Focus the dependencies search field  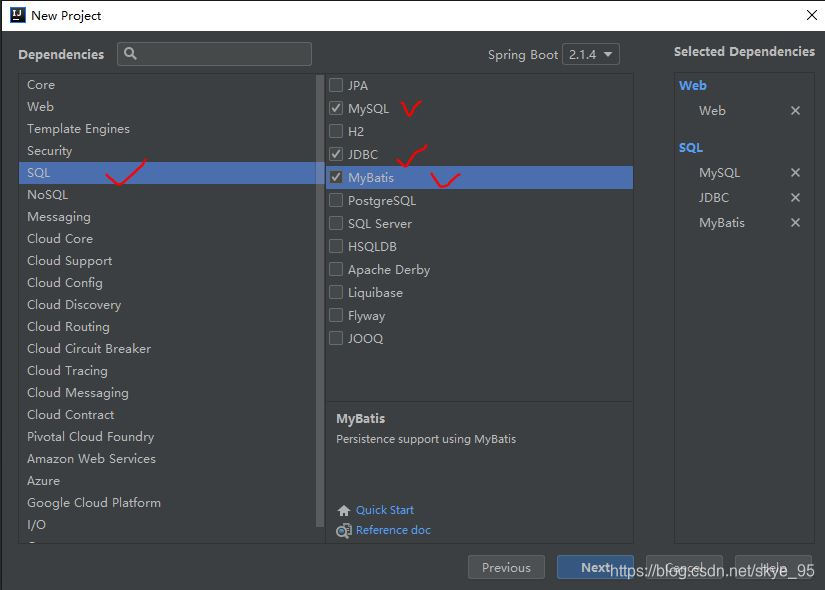coord(215,54)
